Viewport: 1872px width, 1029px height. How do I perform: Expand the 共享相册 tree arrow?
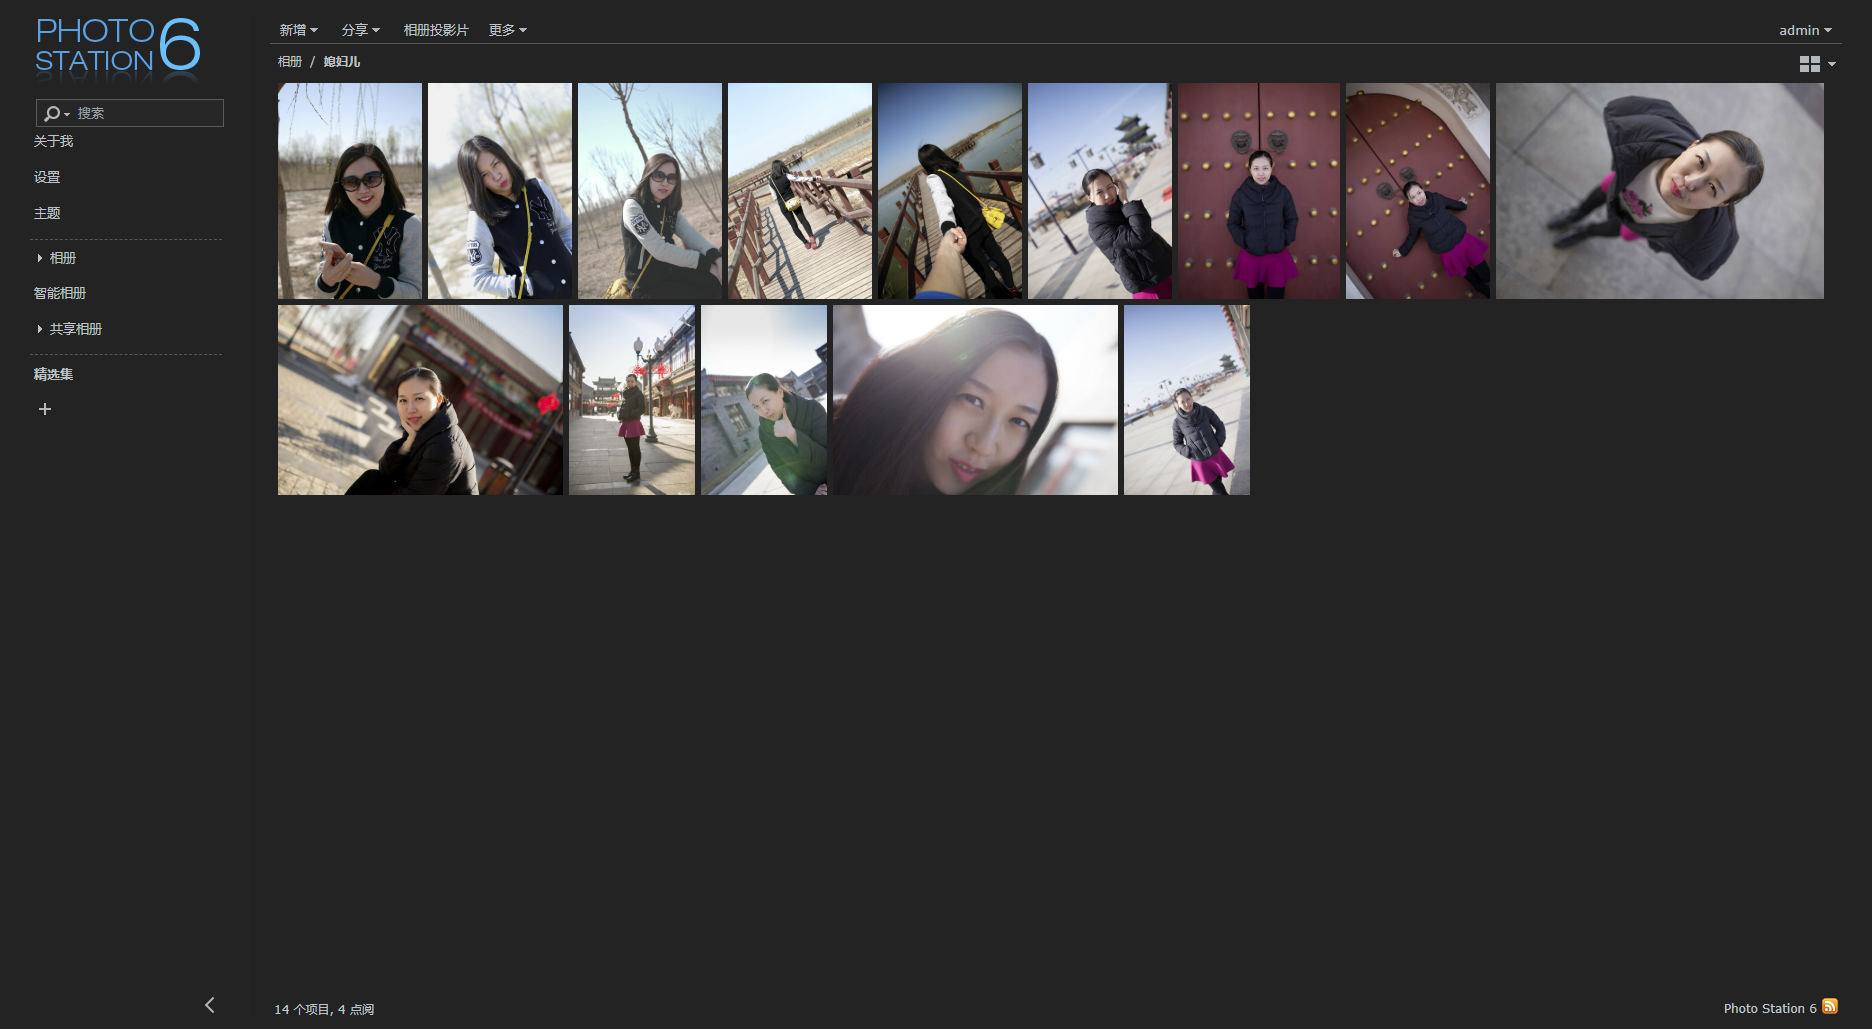(x=39, y=329)
